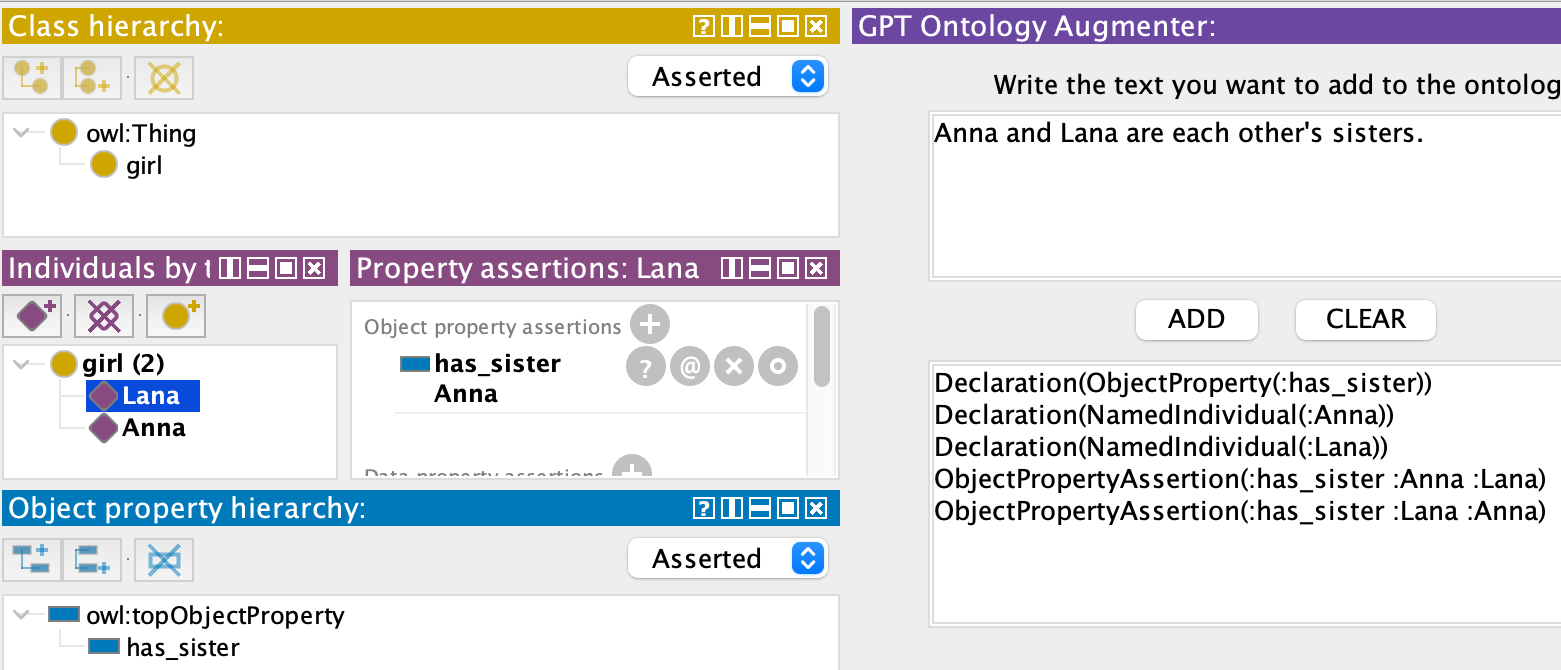1561x670 pixels.
Task: Open Asserted dropdown in Object property hierarchy
Action: pos(727,559)
